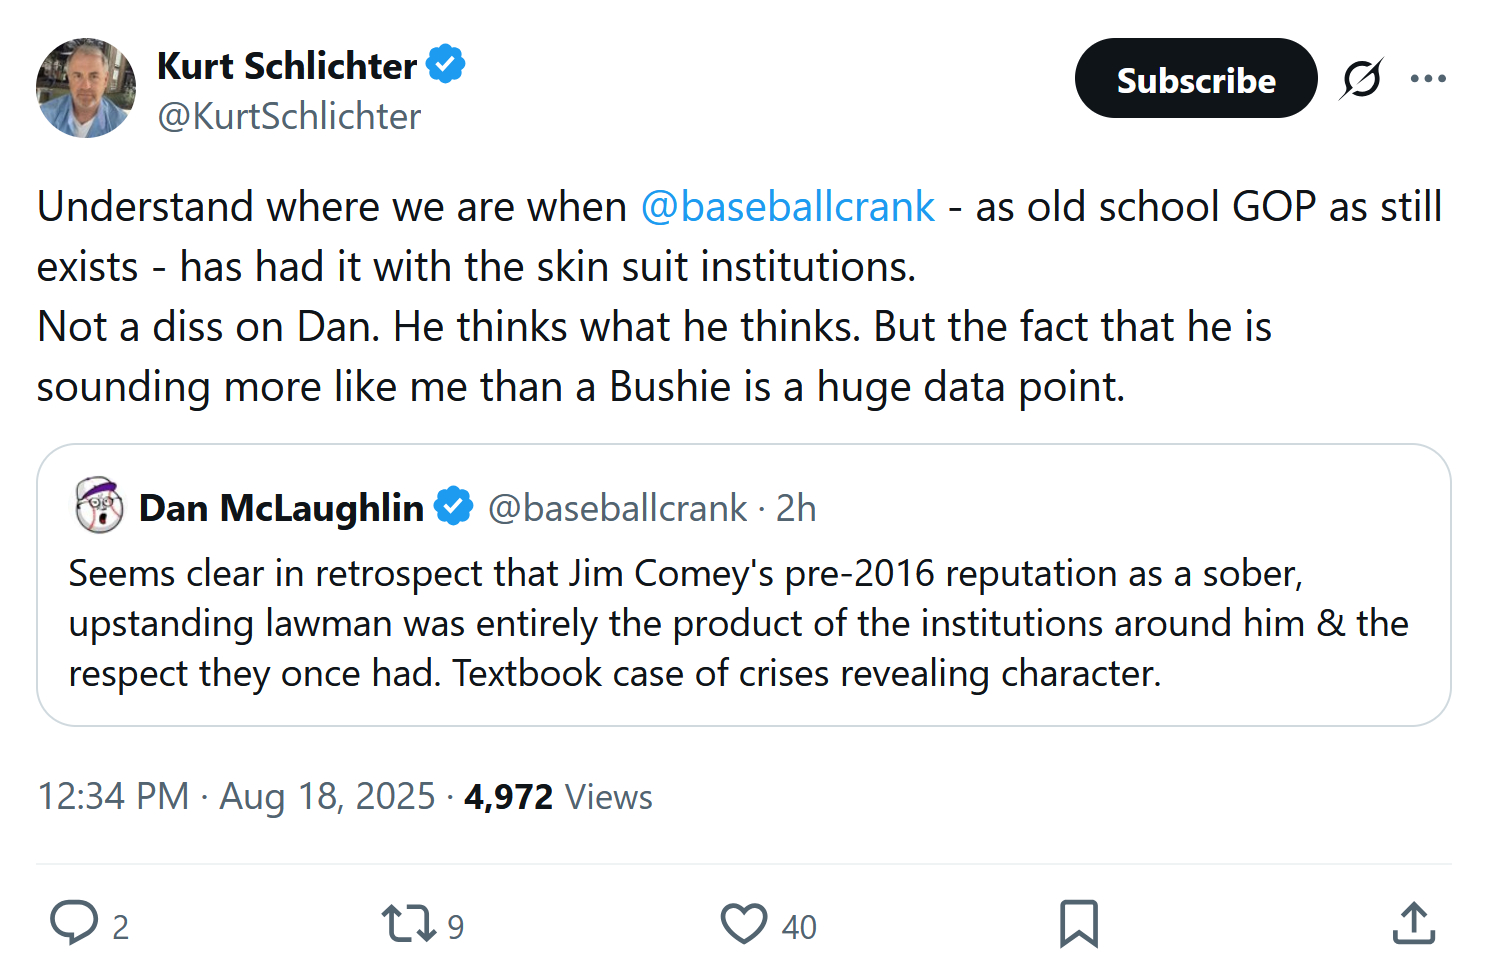1489x962 pixels.
Task: Open the three-dot more options menu
Action: pos(1428,79)
